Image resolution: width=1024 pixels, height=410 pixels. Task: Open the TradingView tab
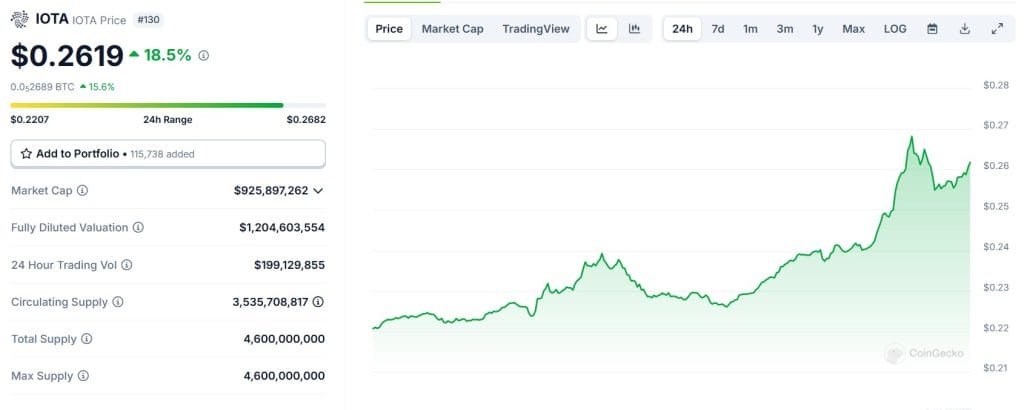(536, 29)
